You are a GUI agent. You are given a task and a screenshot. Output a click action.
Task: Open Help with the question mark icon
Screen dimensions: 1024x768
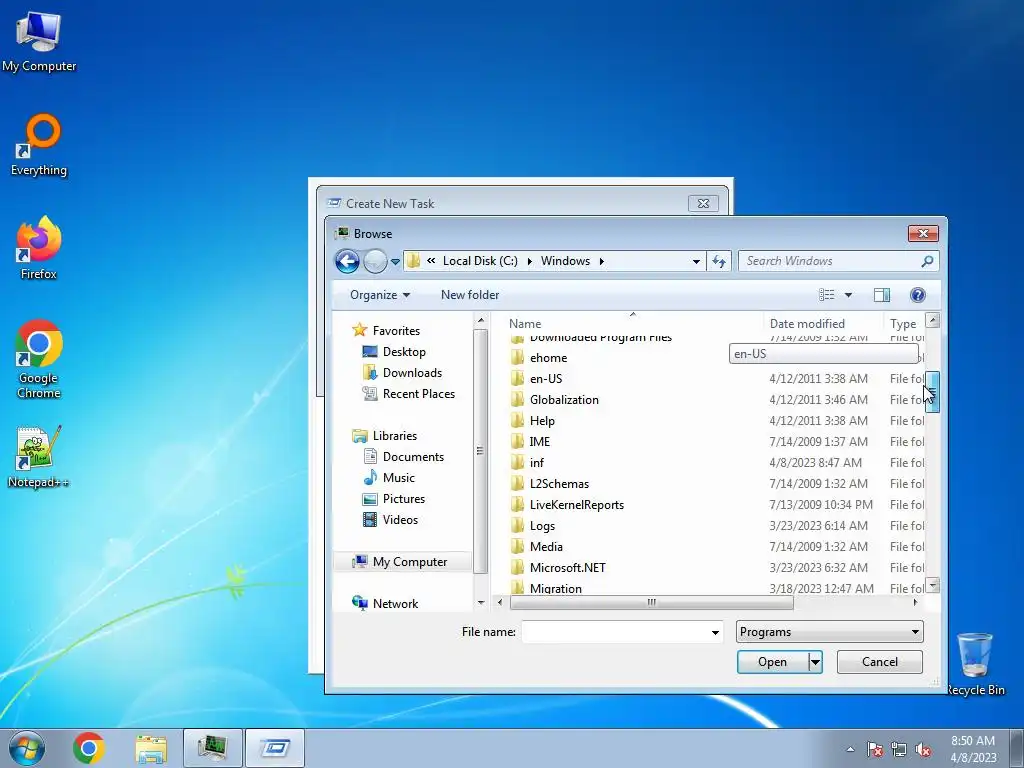pyautogui.click(x=918, y=295)
